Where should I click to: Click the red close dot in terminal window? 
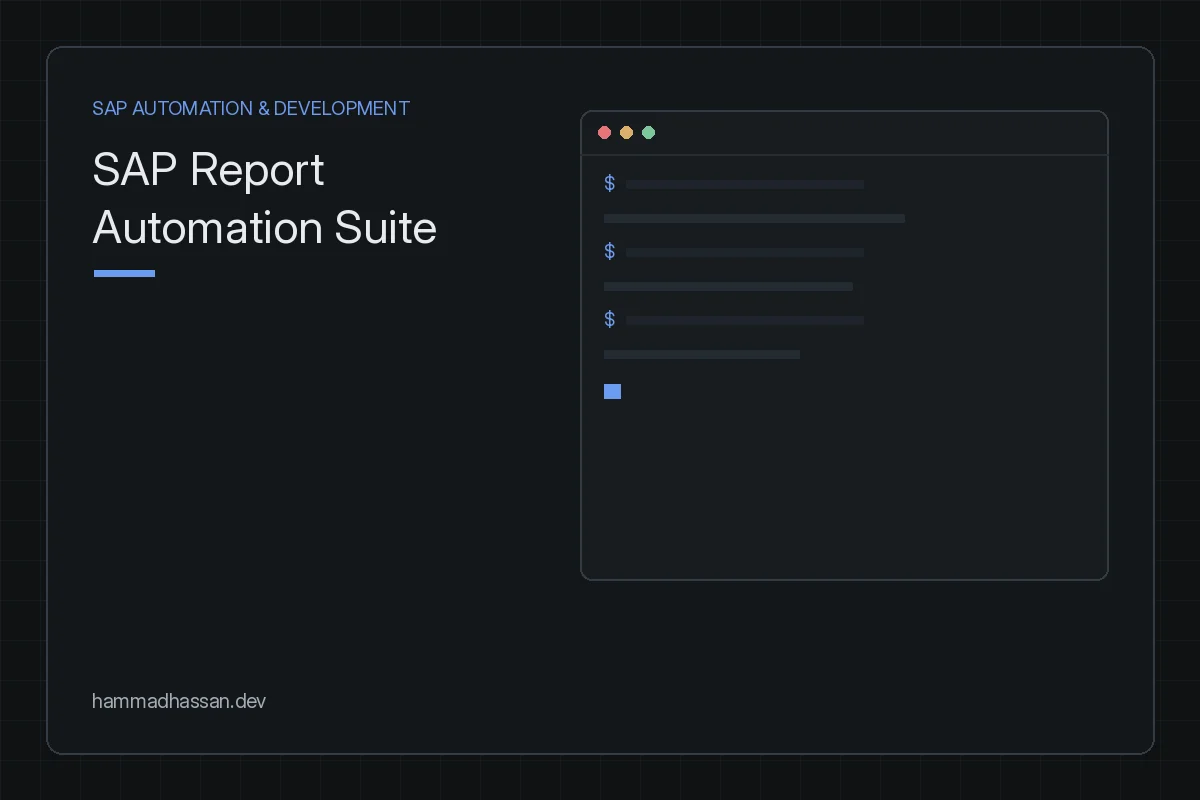click(x=604, y=133)
